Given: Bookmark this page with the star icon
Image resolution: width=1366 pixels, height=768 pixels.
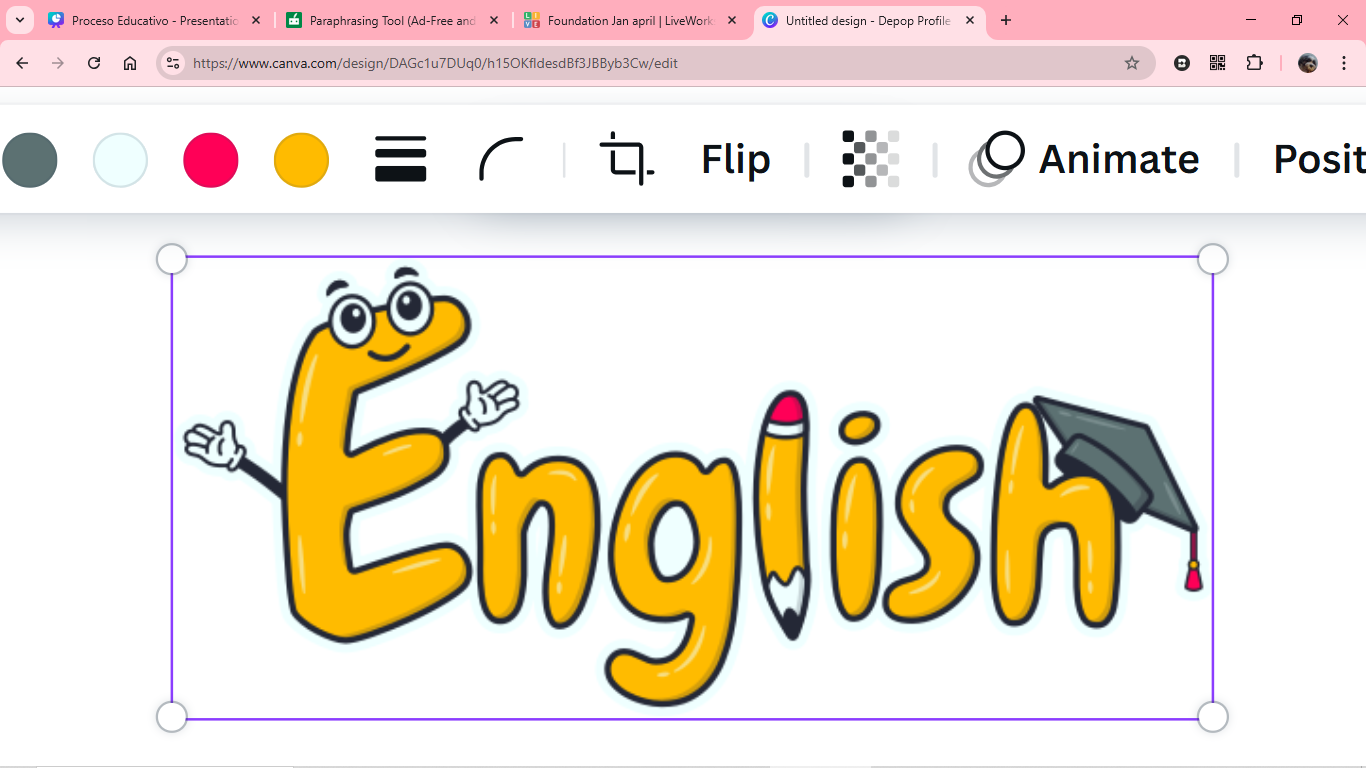Looking at the screenshot, I should tap(1132, 63).
